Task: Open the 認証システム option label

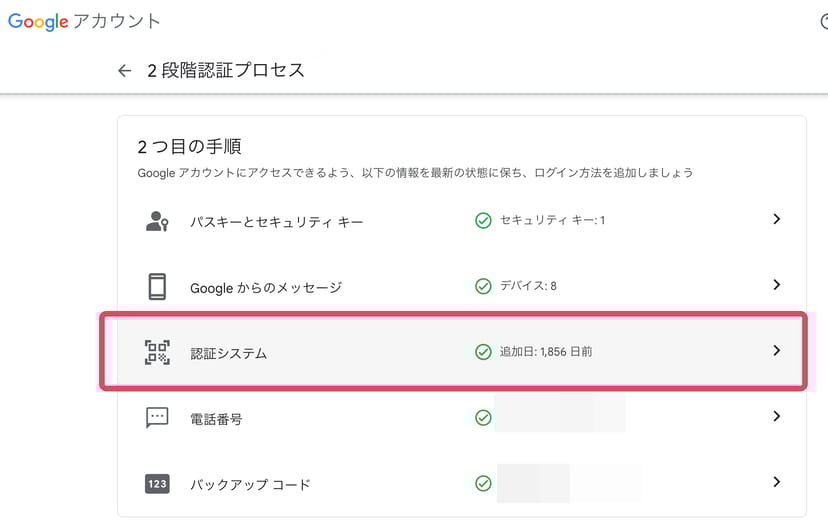Action: 229,353
